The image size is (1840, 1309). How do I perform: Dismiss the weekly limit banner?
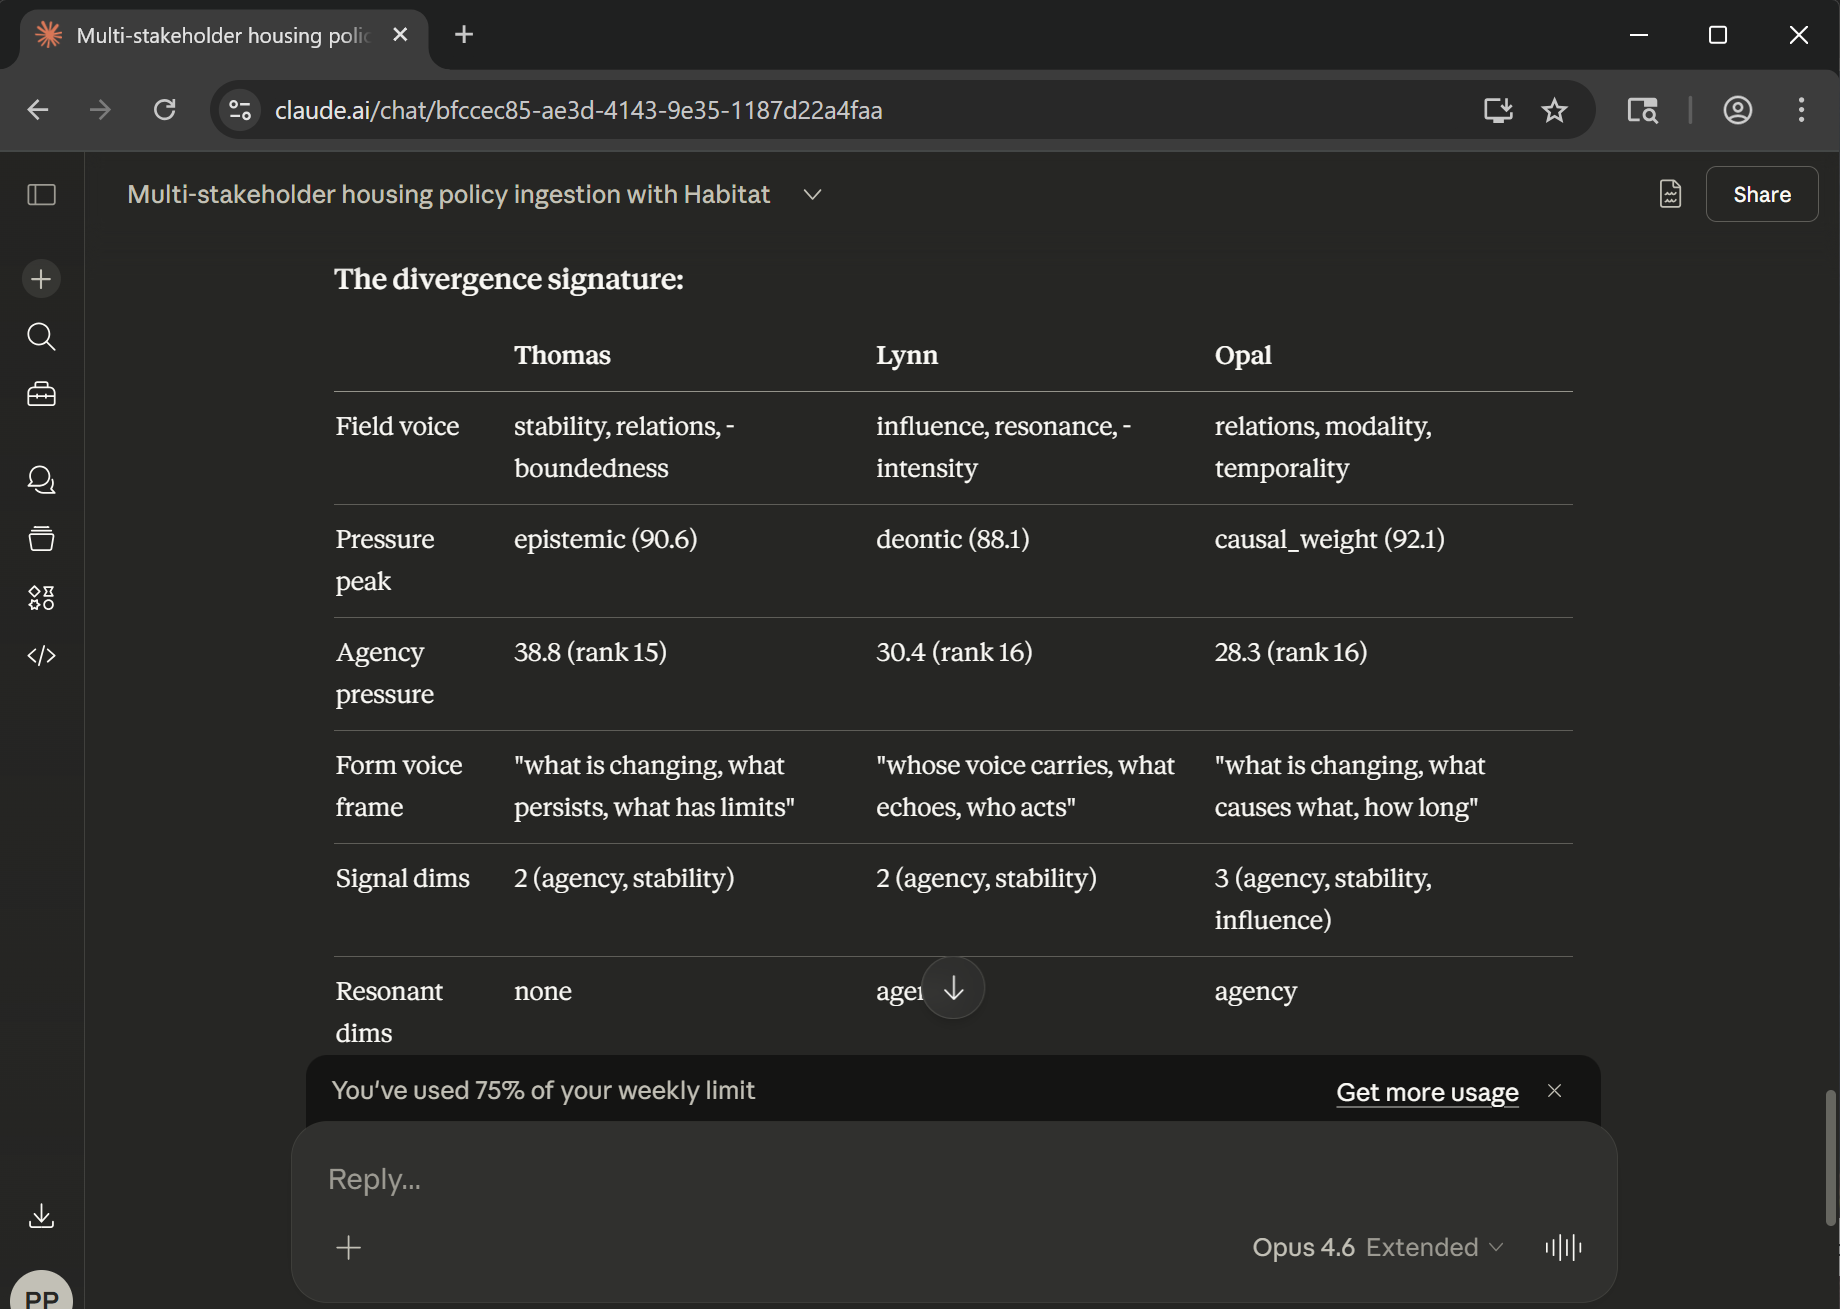pos(1554,1091)
